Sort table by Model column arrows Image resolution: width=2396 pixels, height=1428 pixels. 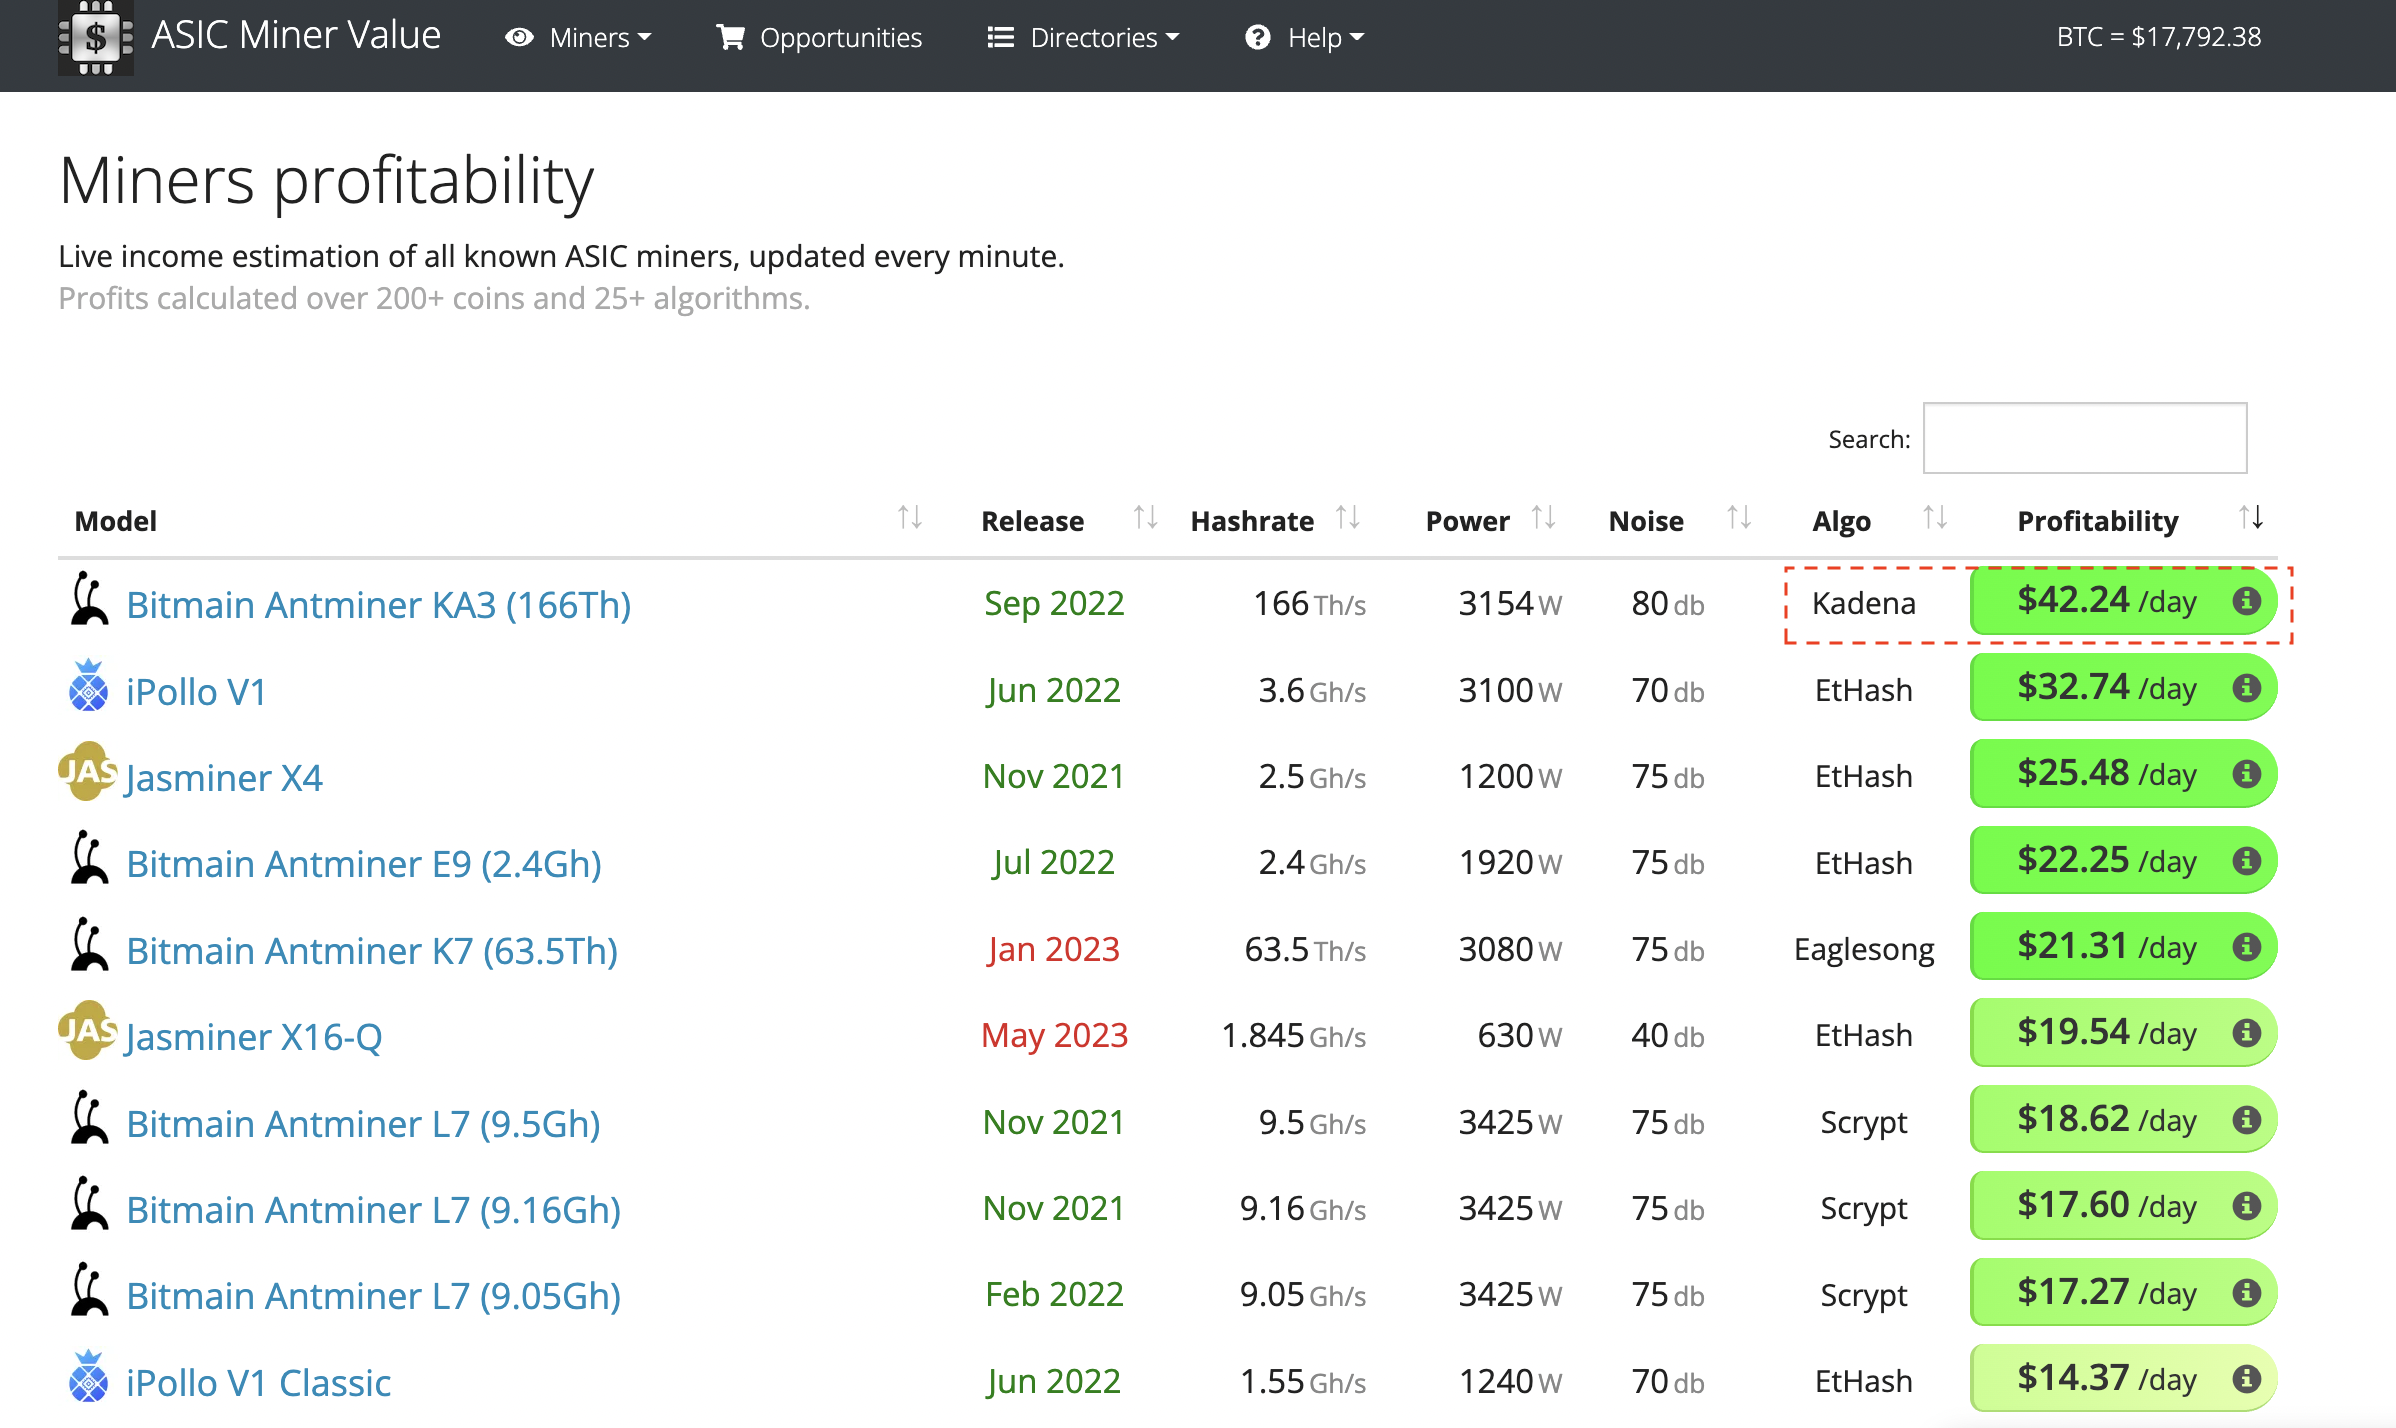[x=909, y=518]
